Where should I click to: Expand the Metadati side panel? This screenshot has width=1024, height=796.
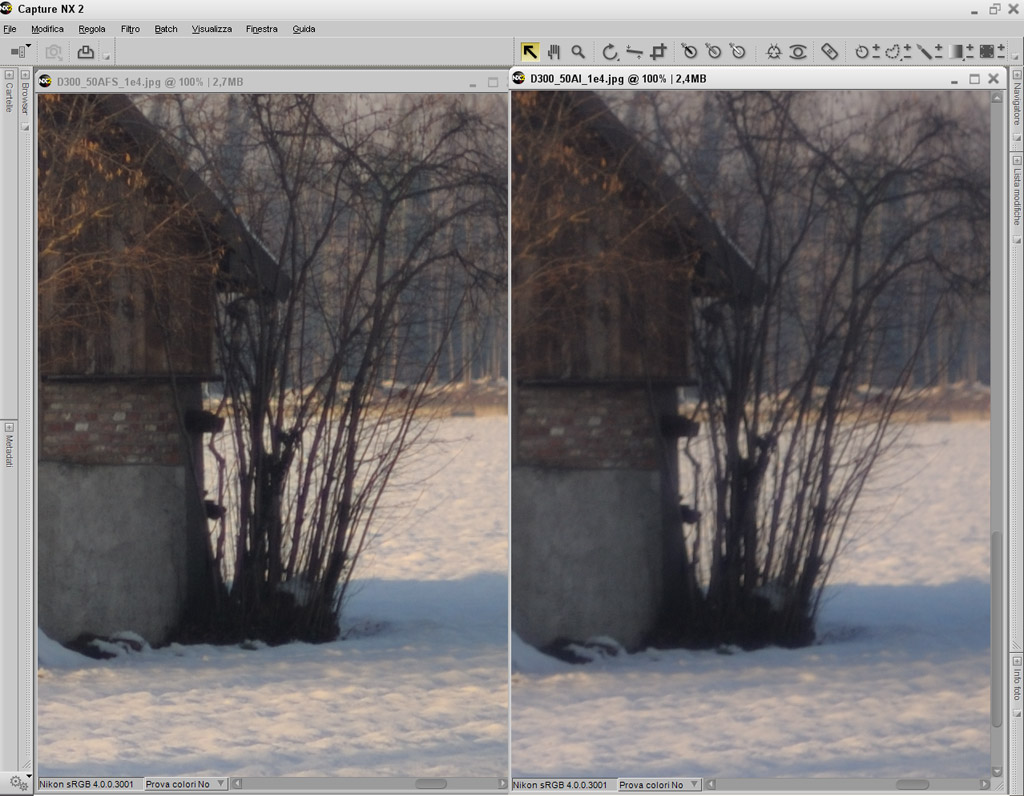[x=9, y=445]
